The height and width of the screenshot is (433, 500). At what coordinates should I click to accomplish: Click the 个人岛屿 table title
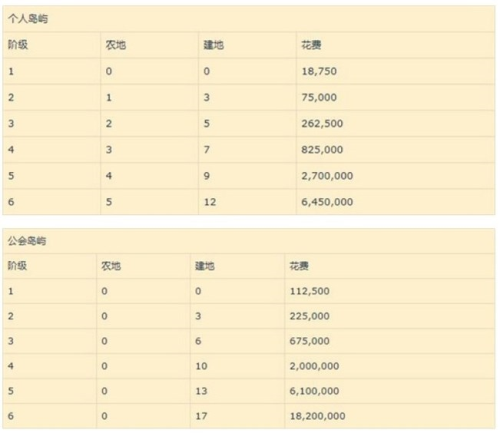tap(28, 19)
